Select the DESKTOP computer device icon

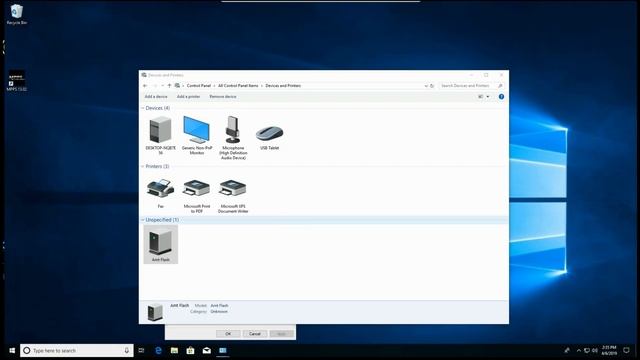click(160, 135)
